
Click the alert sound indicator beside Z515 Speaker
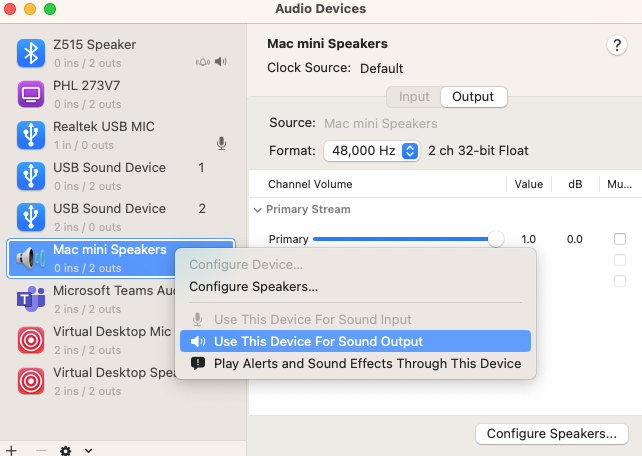203,62
